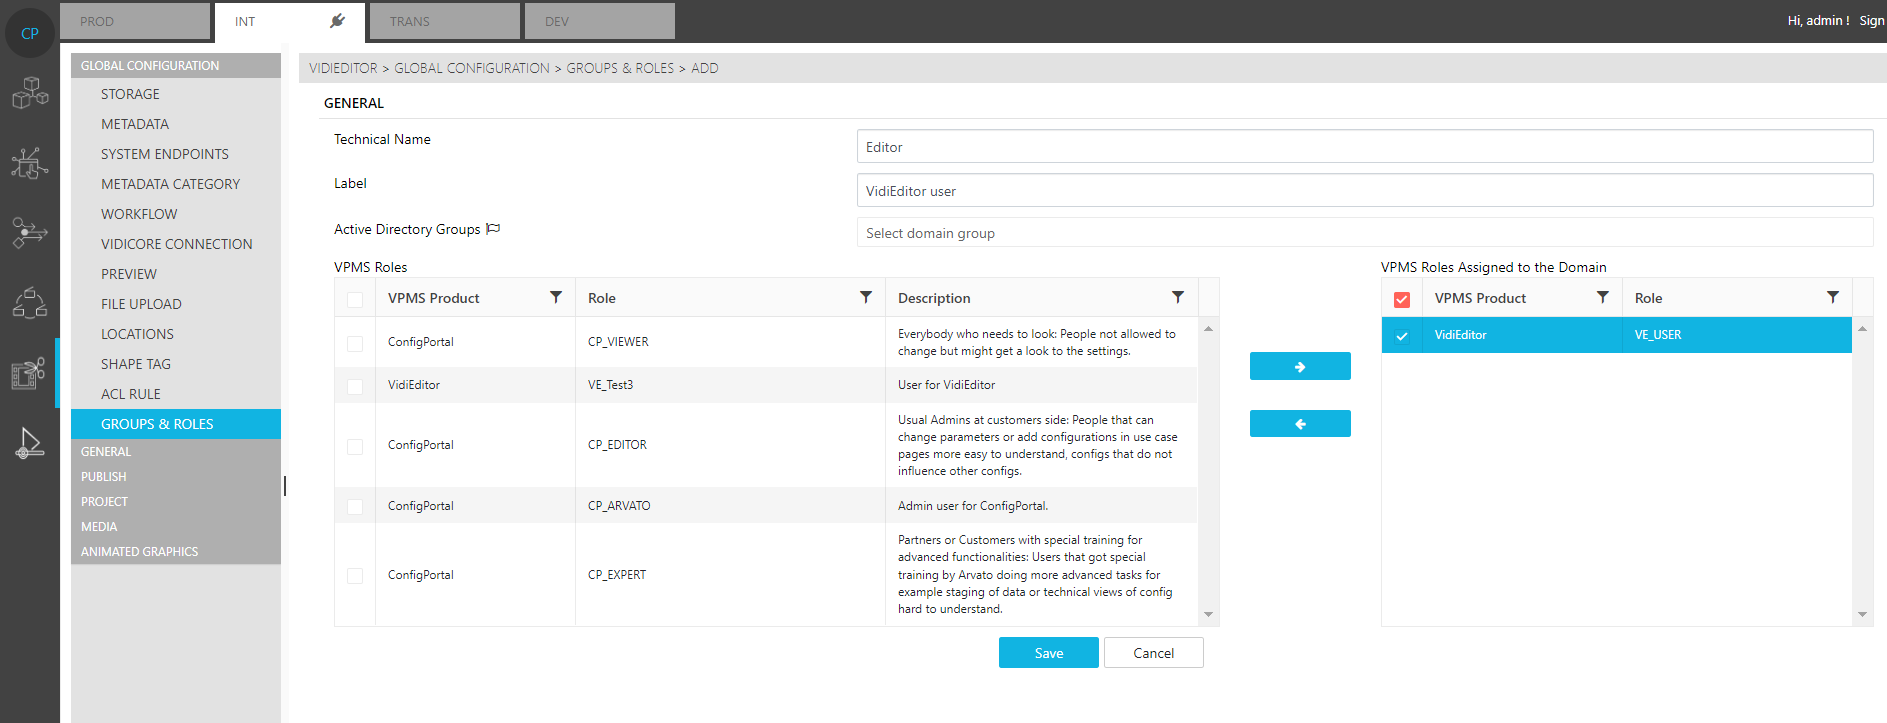This screenshot has height=723, width=1887.
Task: Expand the PUBLISH section in sidebar
Action: tap(104, 477)
